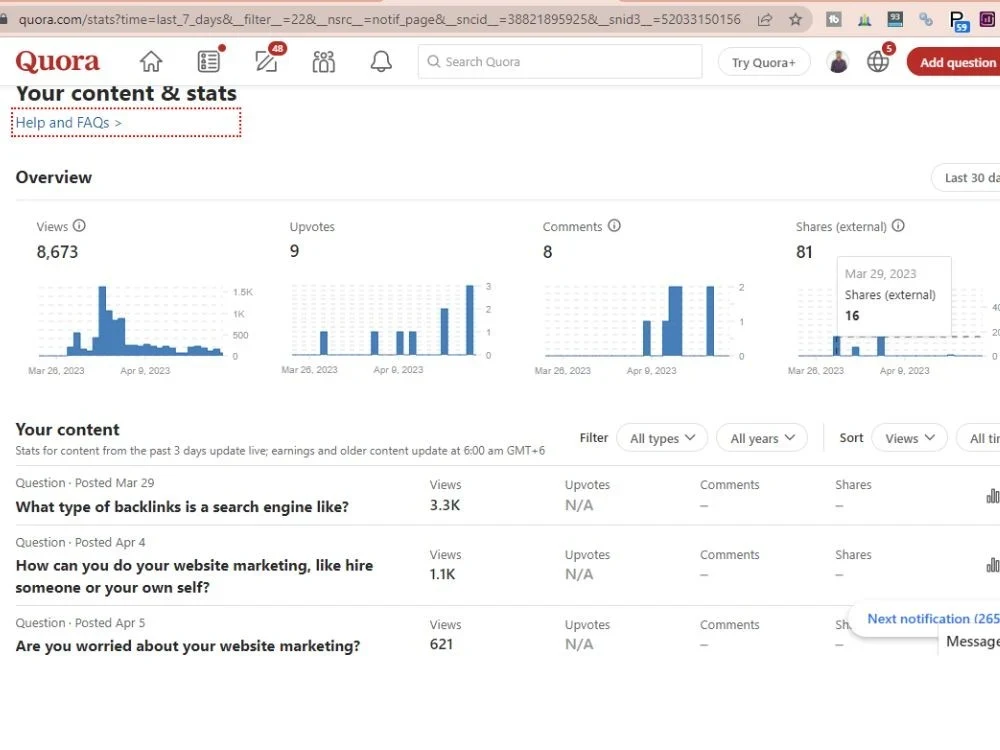Click the P extension icon with 59 badge
1000x750 pixels.
pyautogui.click(x=959, y=21)
